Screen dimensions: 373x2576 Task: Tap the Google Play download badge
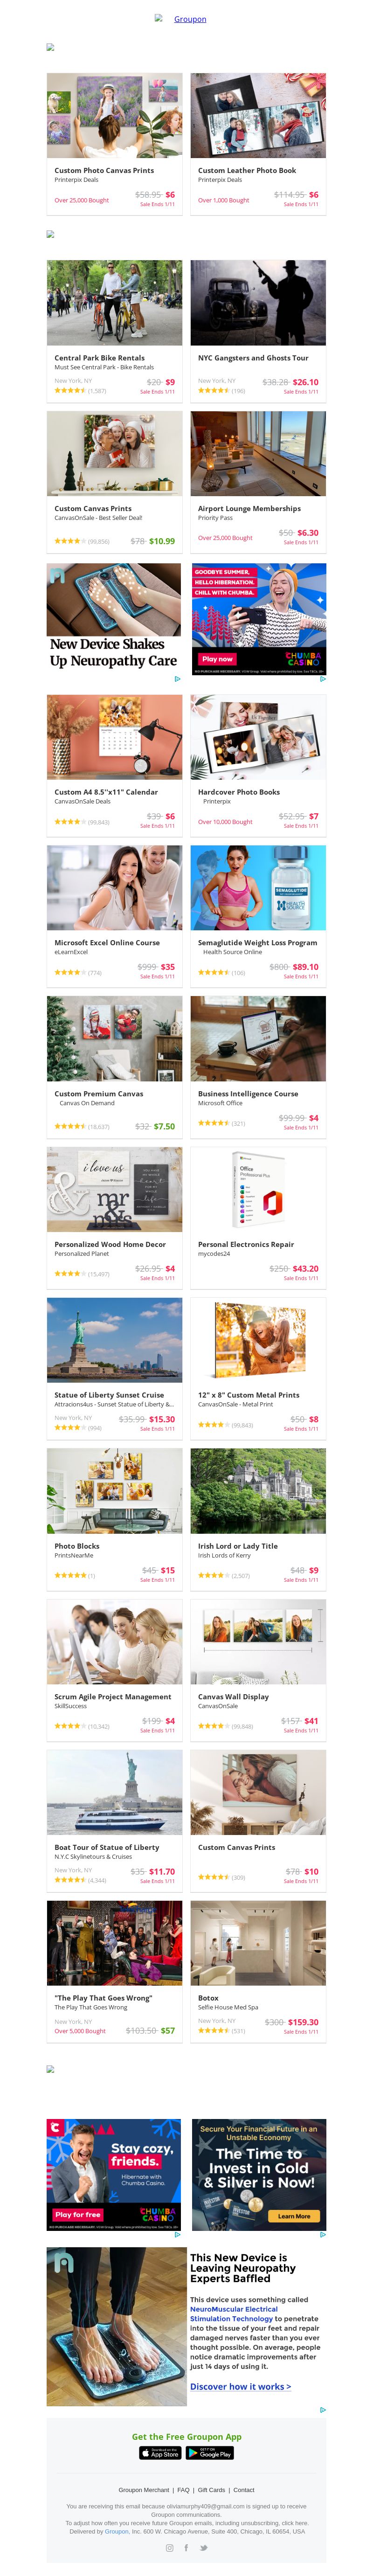(x=210, y=2452)
